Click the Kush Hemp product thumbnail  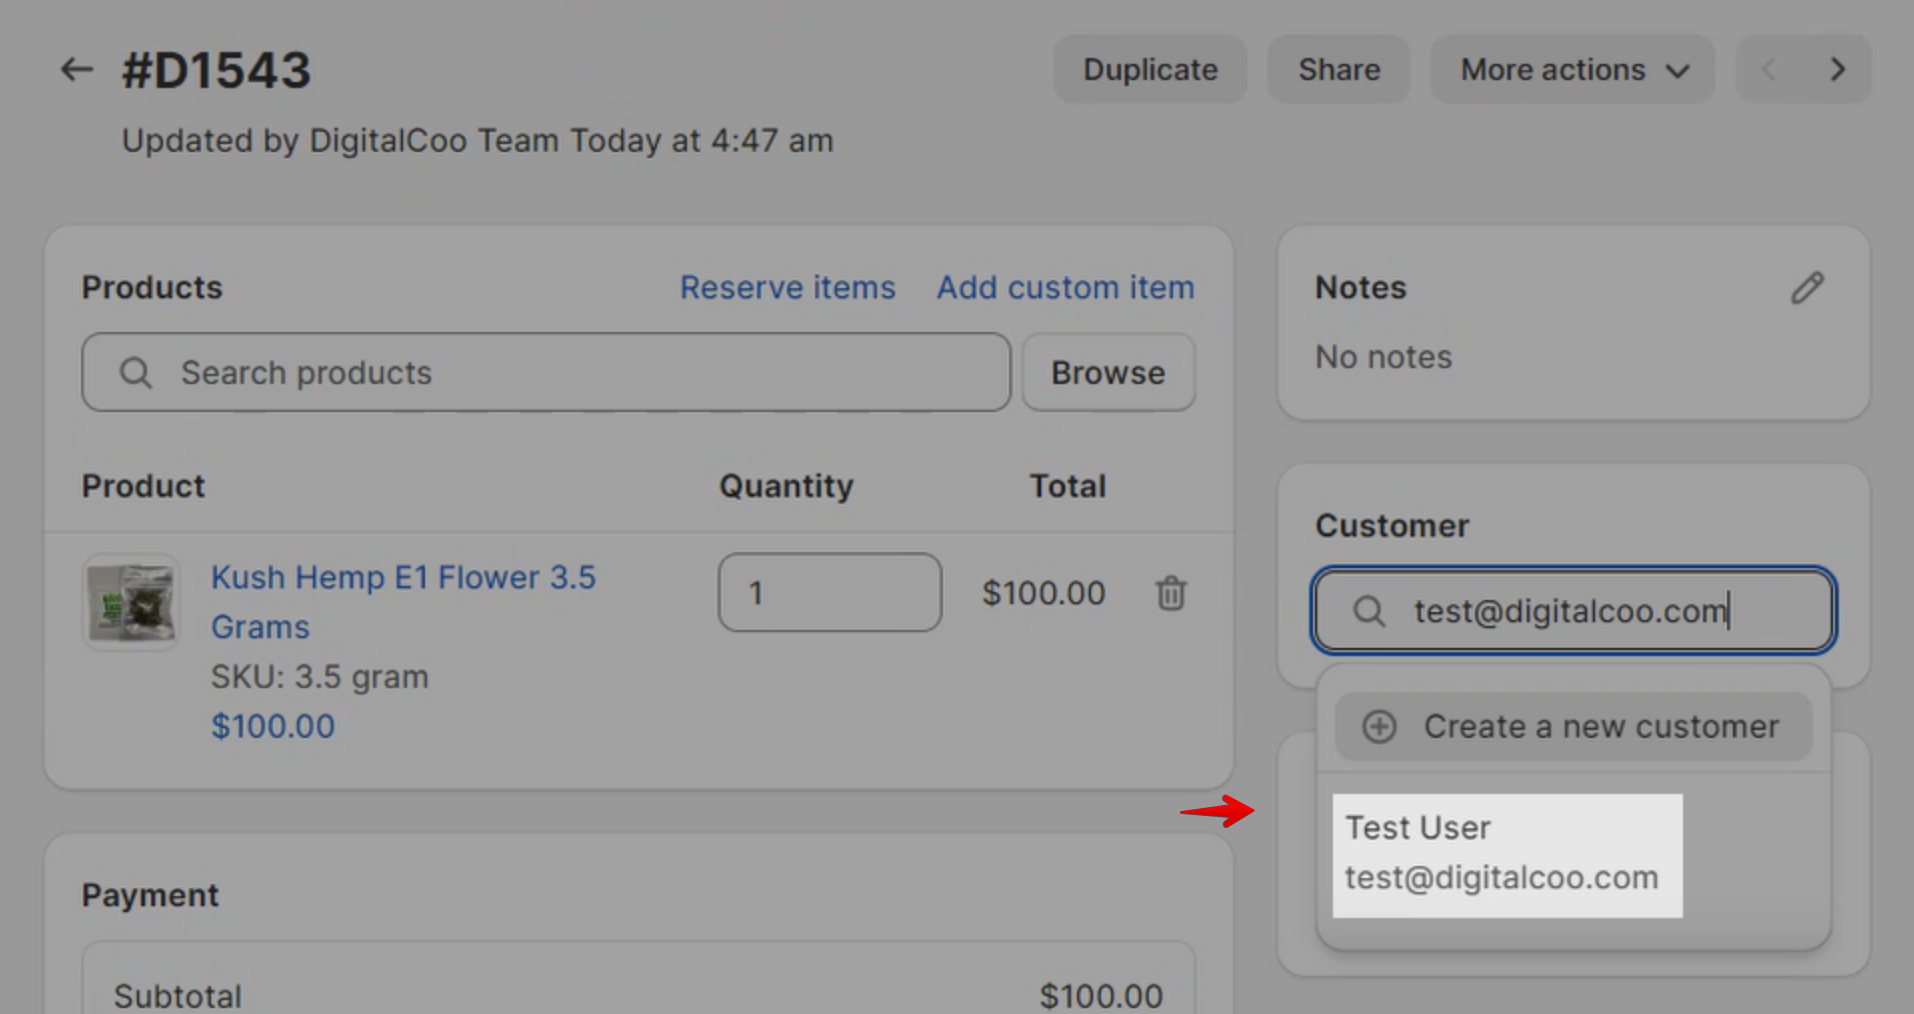(130, 602)
